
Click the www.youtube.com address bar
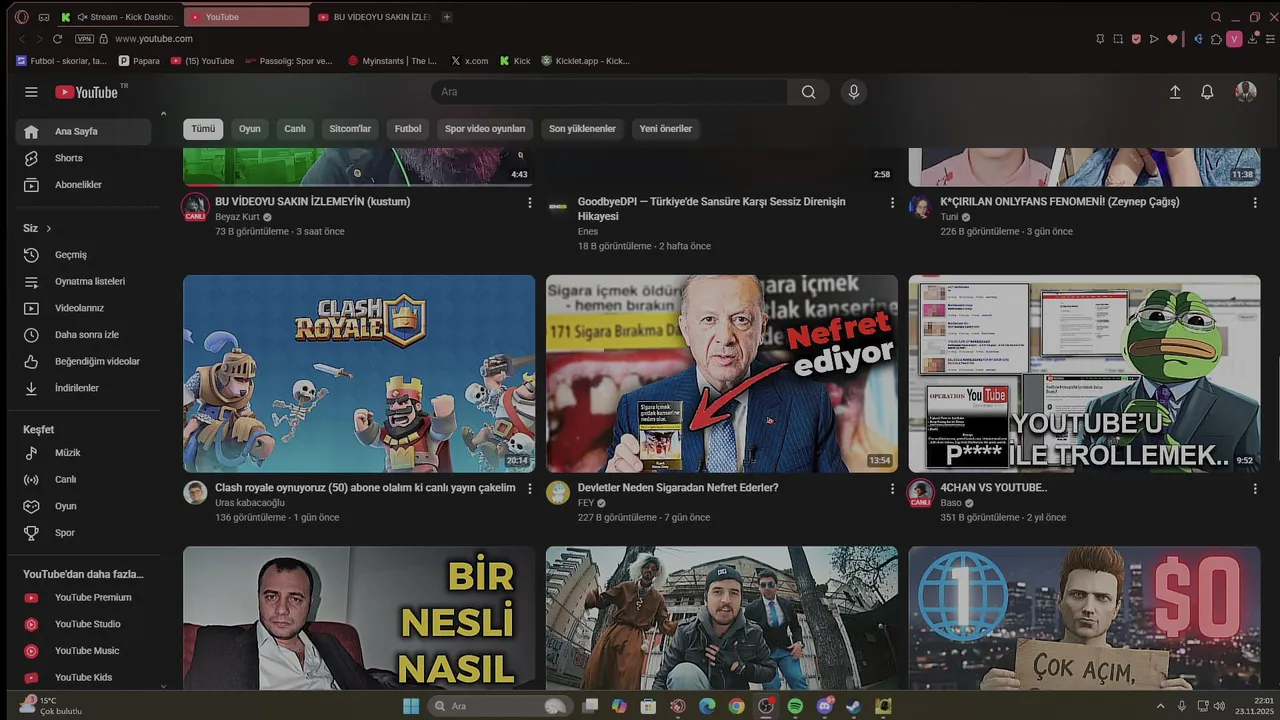pyautogui.click(x=153, y=39)
